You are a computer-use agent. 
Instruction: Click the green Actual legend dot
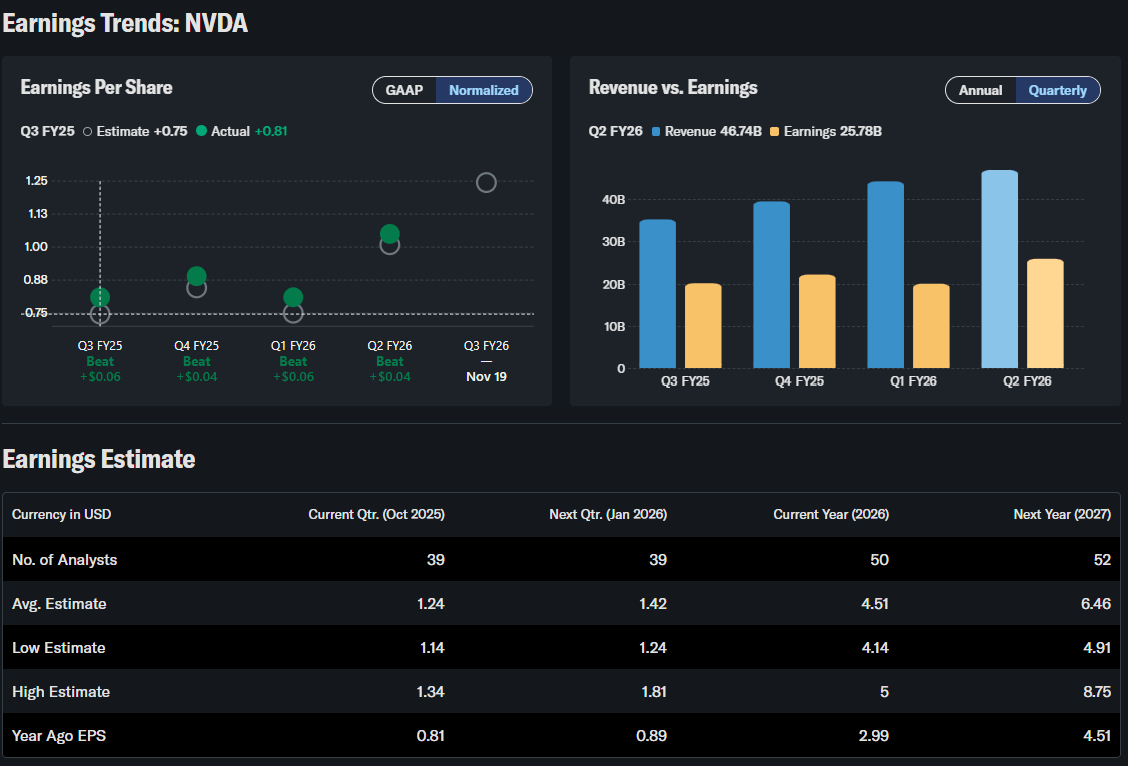202,131
